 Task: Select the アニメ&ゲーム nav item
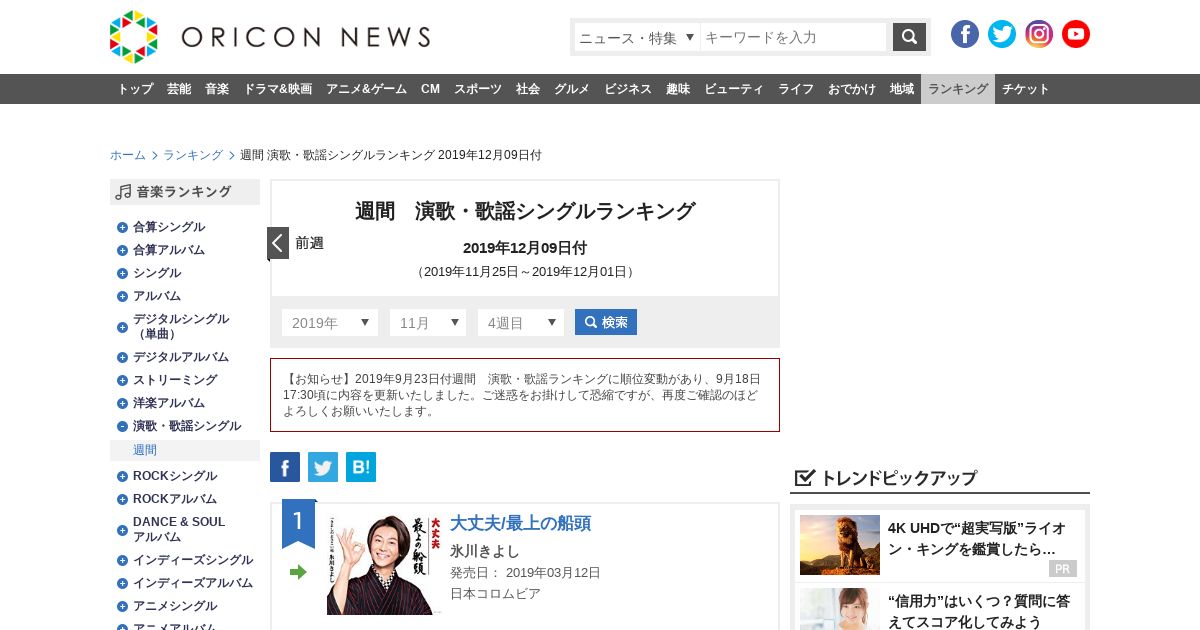366,89
